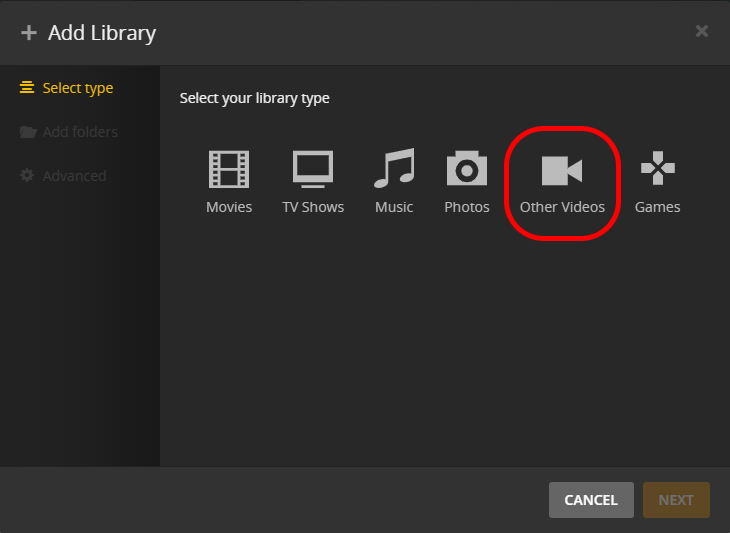This screenshot has height=533, width=730.
Task: Click the Music label
Action: tap(394, 207)
